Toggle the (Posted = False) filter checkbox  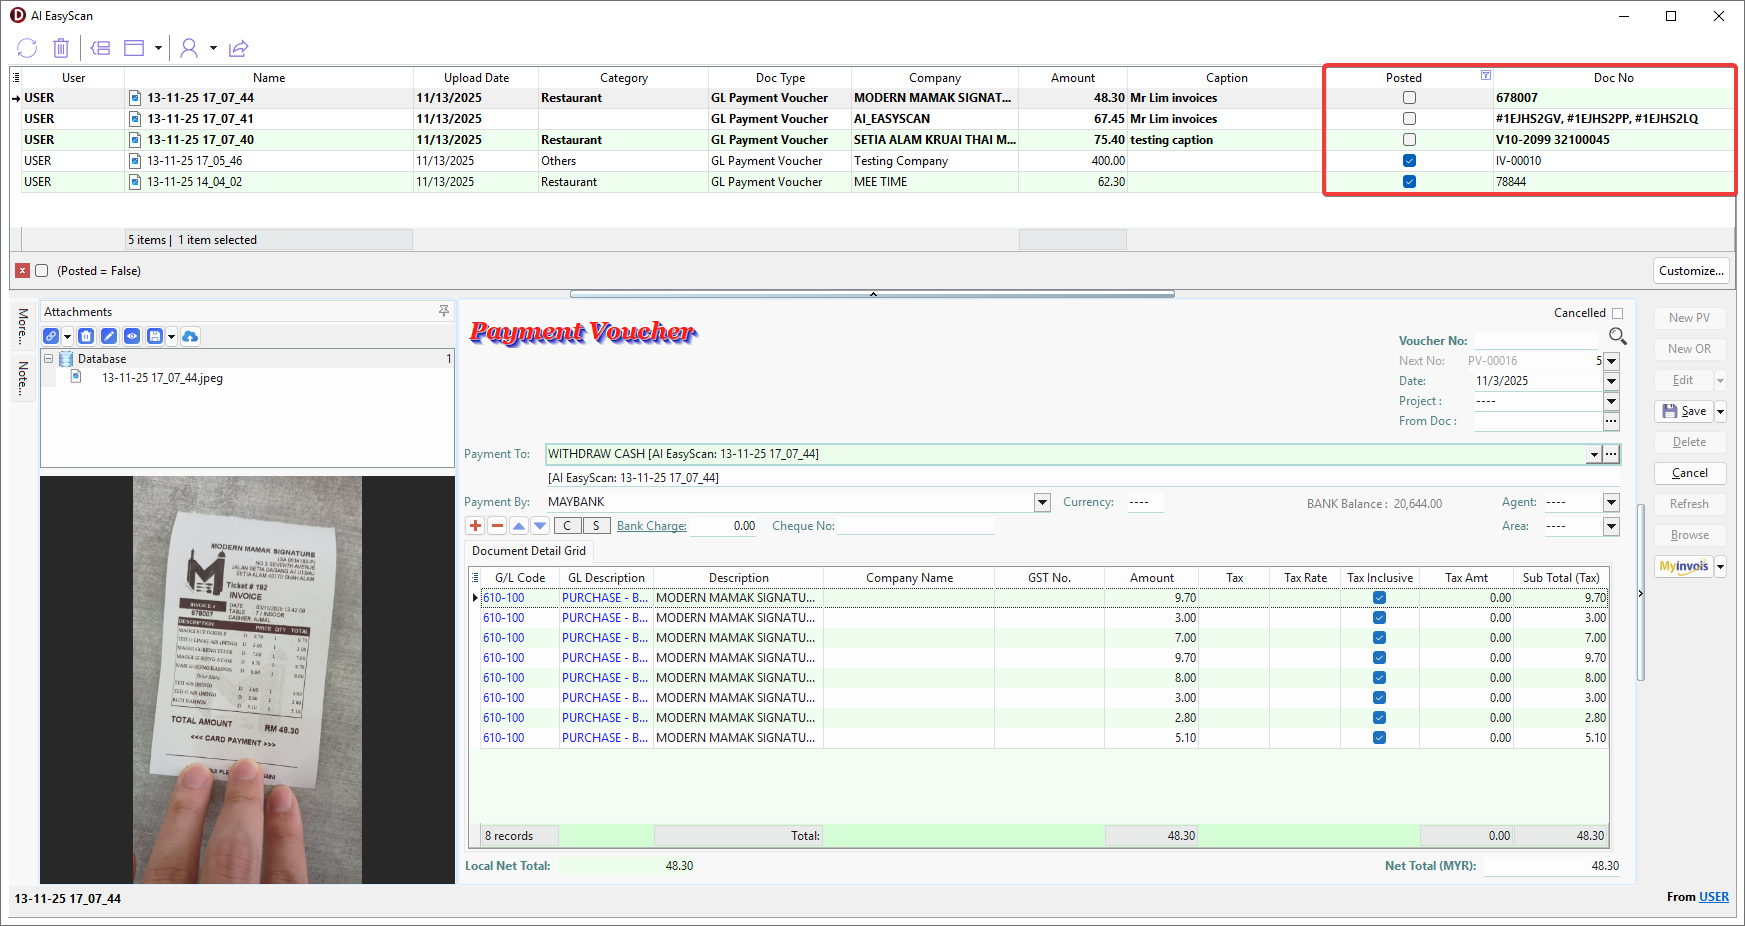click(42, 271)
